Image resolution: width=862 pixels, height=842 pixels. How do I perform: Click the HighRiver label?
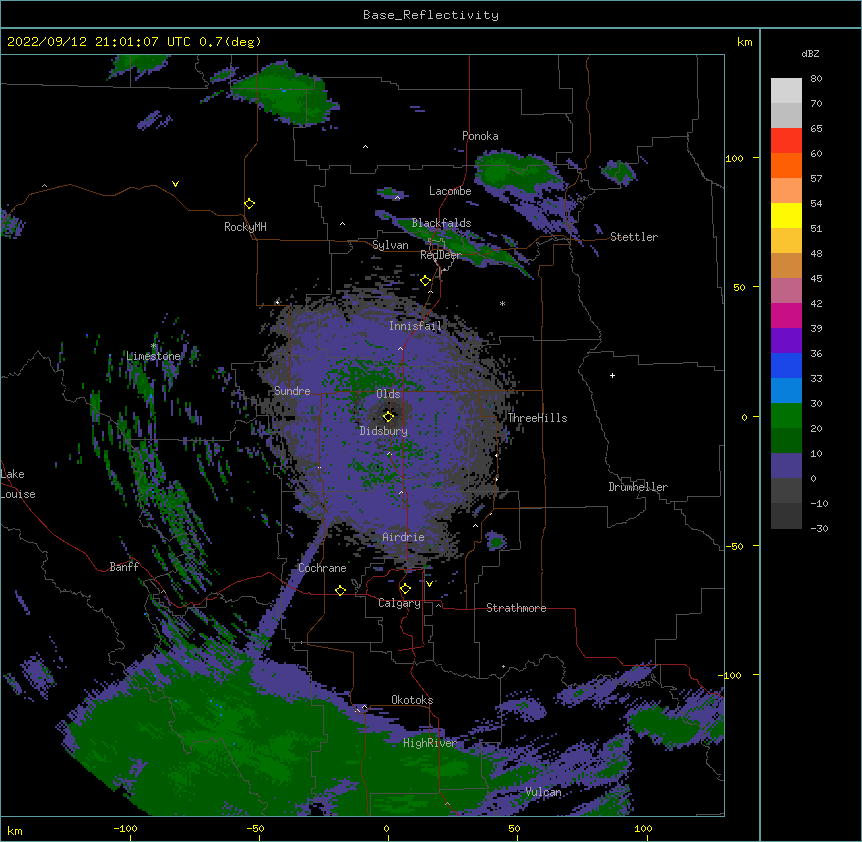(430, 743)
